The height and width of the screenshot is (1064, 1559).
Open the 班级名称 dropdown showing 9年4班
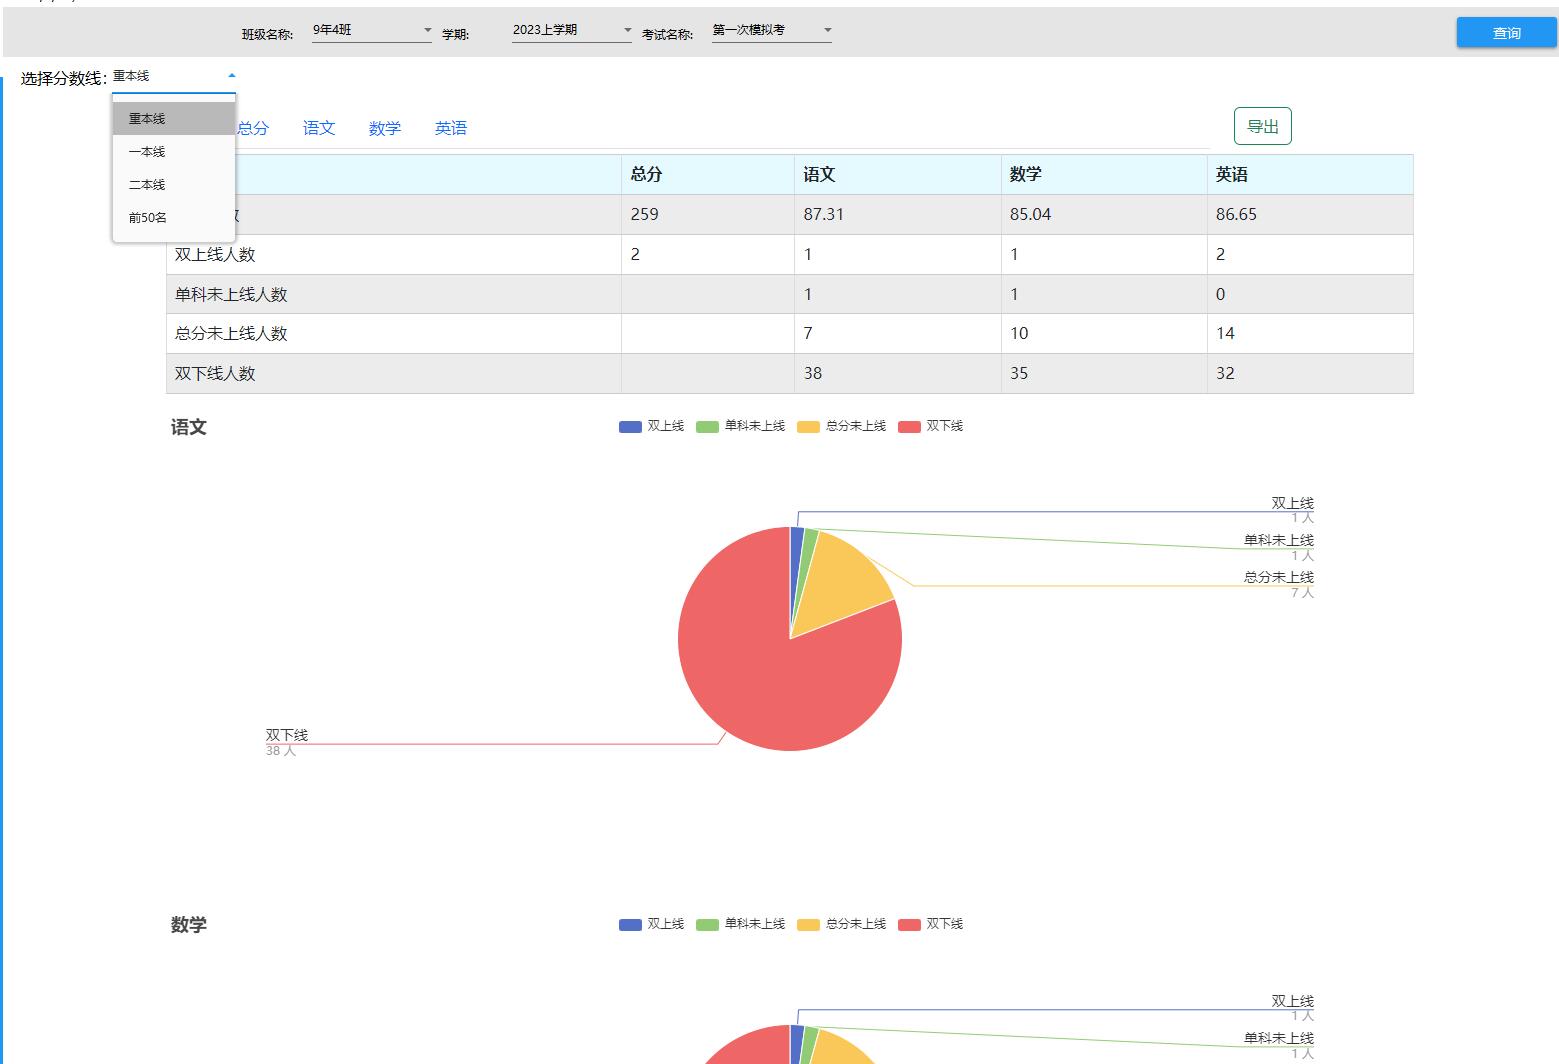click(x=372, y=31)
